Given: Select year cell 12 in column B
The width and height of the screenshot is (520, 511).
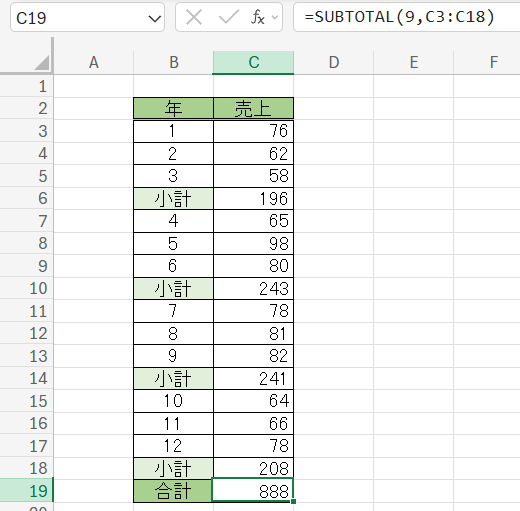Looking at the screenshot, I should (173, 446).
